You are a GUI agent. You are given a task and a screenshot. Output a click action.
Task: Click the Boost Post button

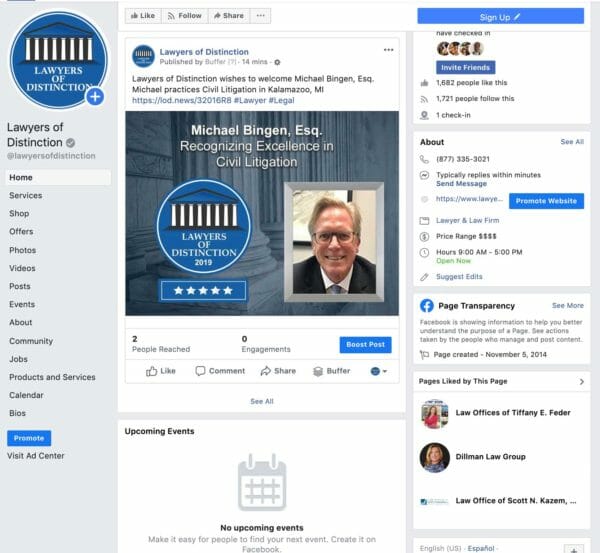365,344
